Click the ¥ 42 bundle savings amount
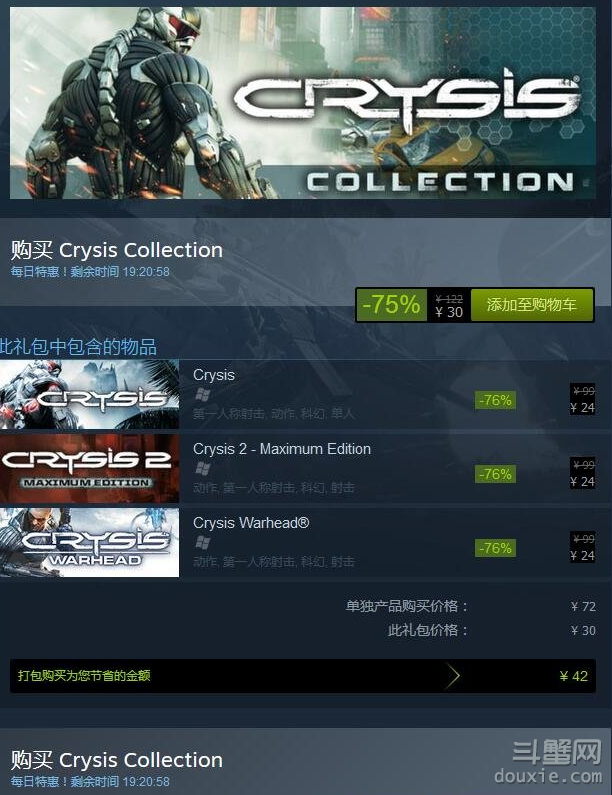The height and width of the screenshot is (795, 612). [573, 676]
